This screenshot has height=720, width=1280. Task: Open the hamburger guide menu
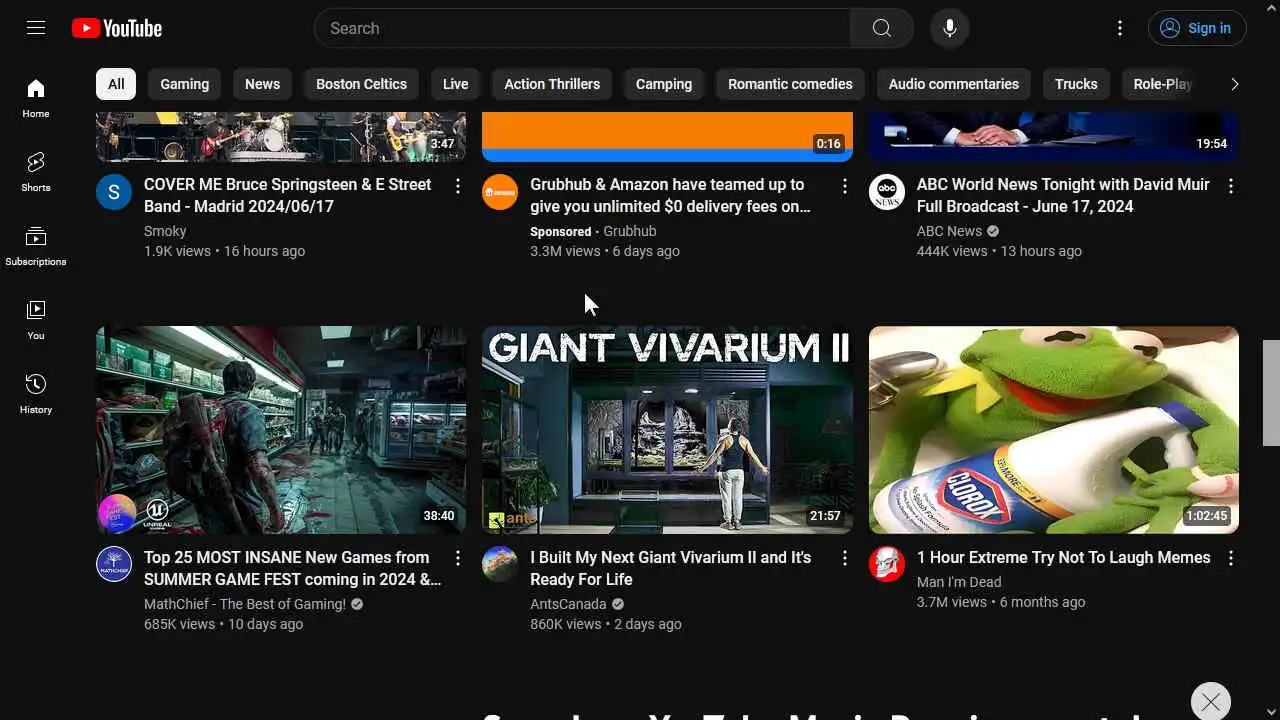[36, 28]
